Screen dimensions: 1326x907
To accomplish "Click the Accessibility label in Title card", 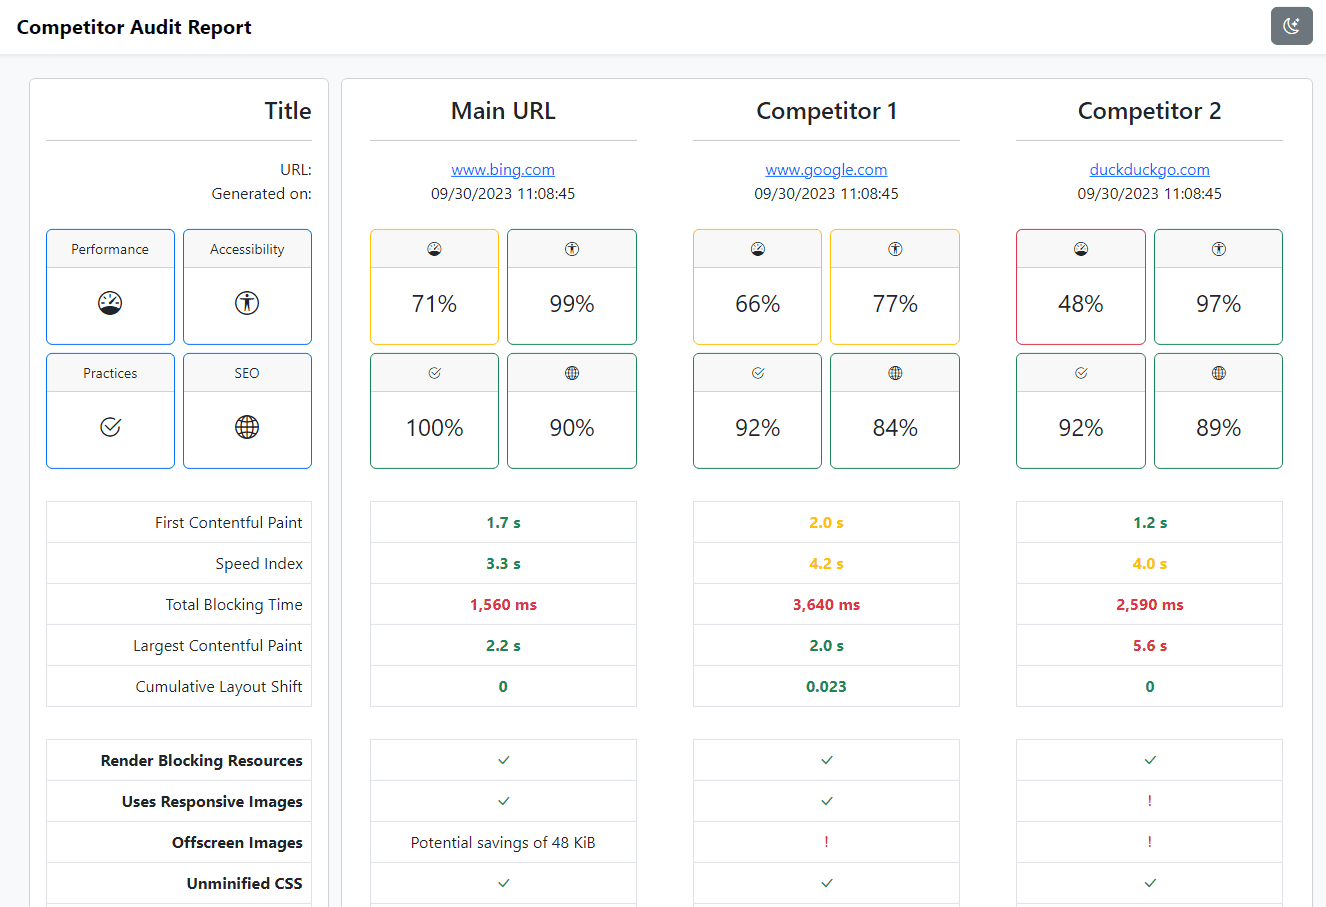I will (247, 249).
